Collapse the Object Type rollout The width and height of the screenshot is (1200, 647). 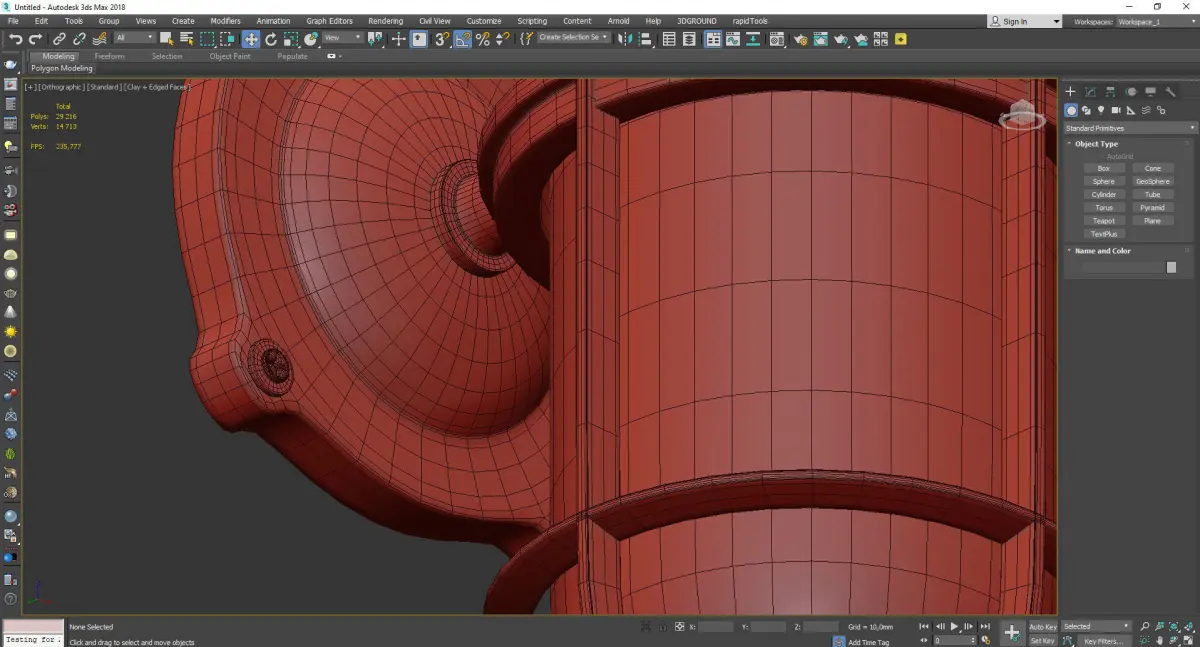point(1096,144)
